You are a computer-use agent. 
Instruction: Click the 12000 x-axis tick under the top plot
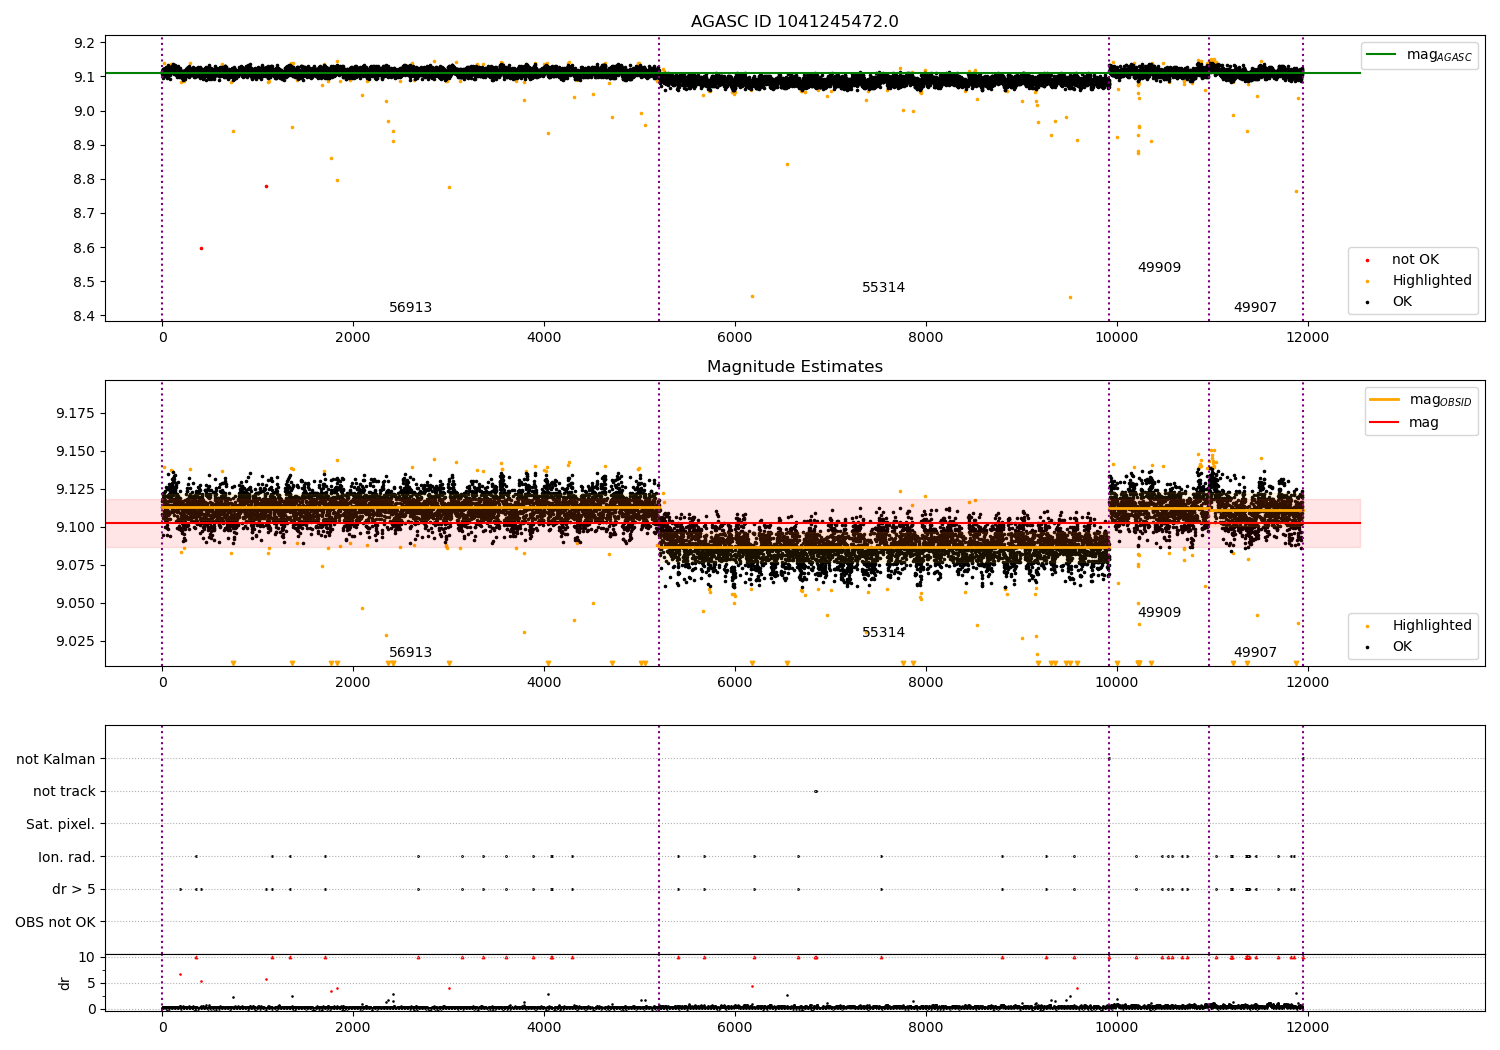(x=1307, y=338)
